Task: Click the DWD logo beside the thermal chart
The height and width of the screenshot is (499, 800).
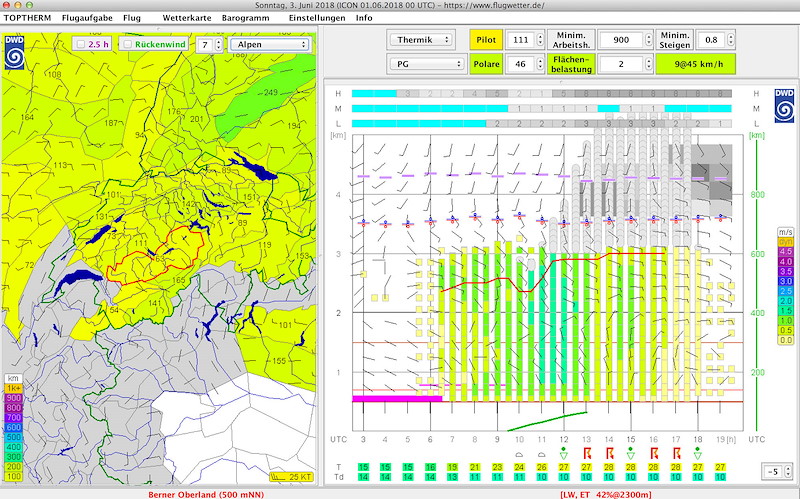Action: pos(784,106)
